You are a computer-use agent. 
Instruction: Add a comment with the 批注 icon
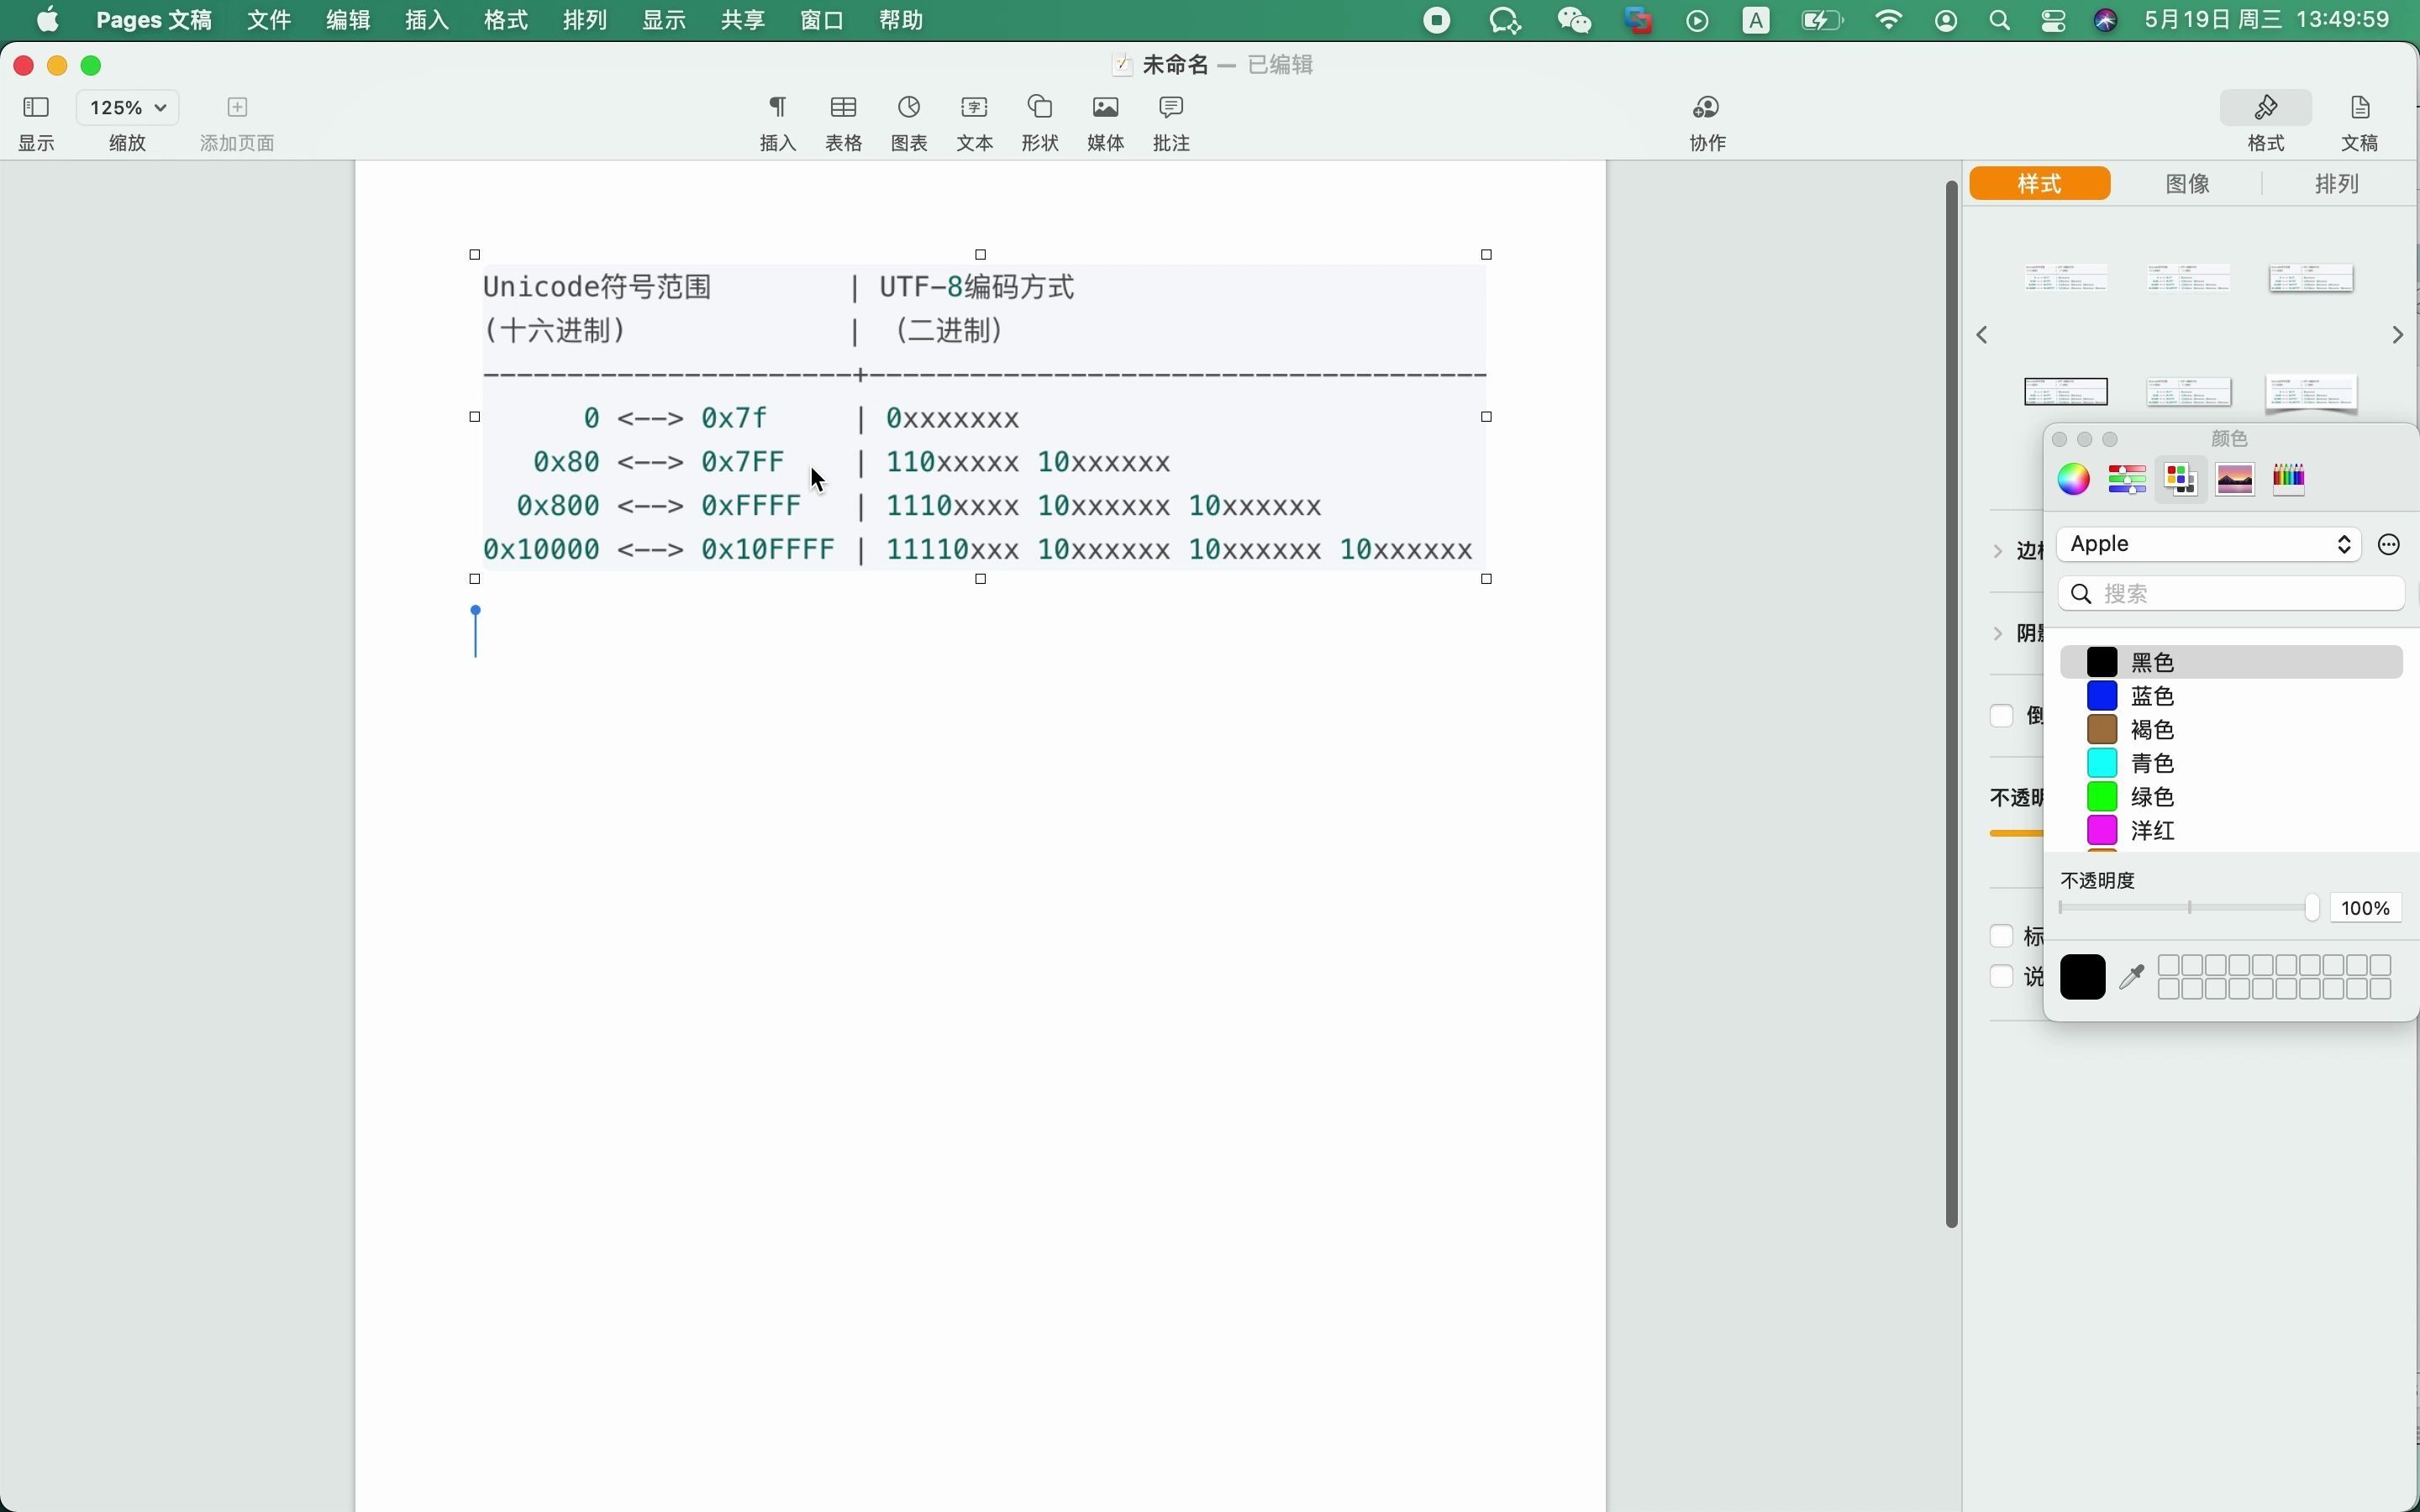click(1170, 122)
